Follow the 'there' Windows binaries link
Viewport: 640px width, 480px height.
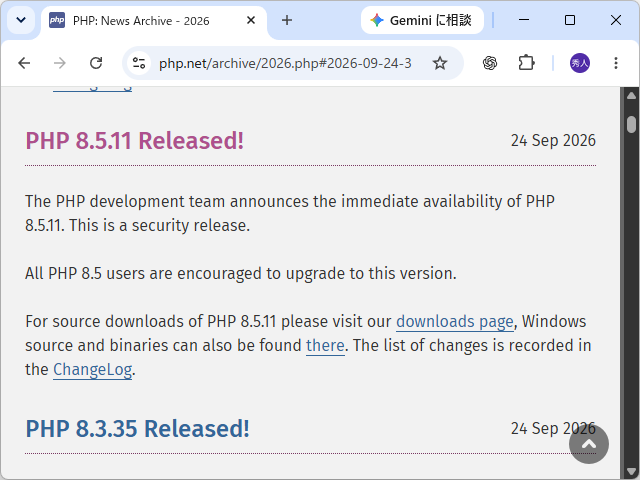(325, 346)
